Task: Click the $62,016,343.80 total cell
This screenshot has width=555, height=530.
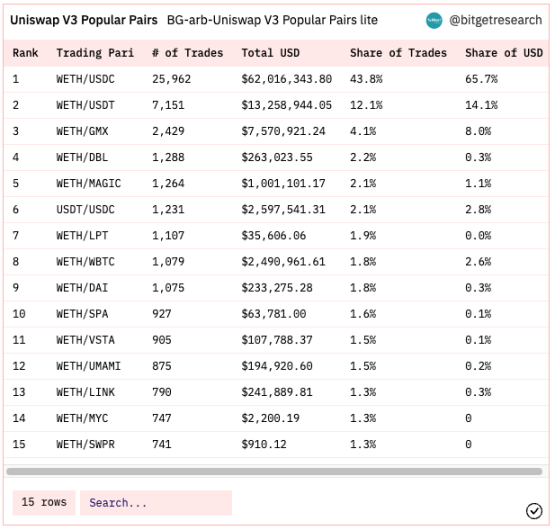Action: [287, 79]
